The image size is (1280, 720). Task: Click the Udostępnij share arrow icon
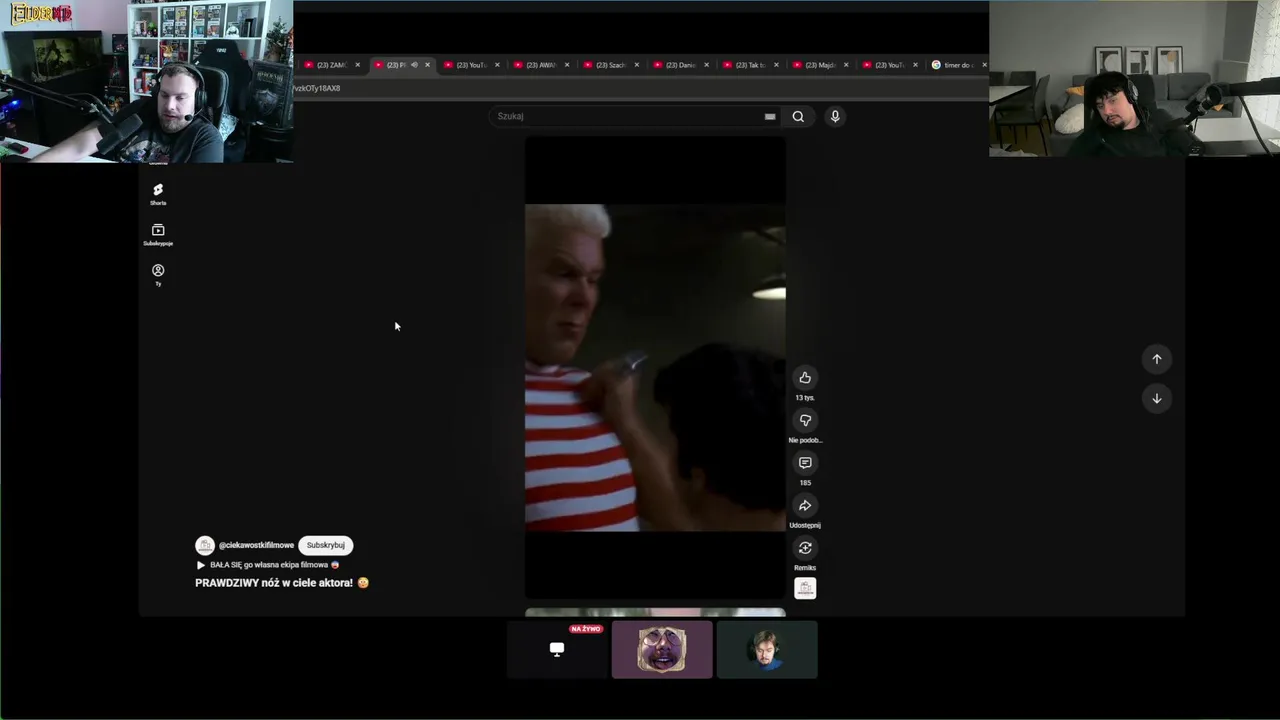click(805, 505)
